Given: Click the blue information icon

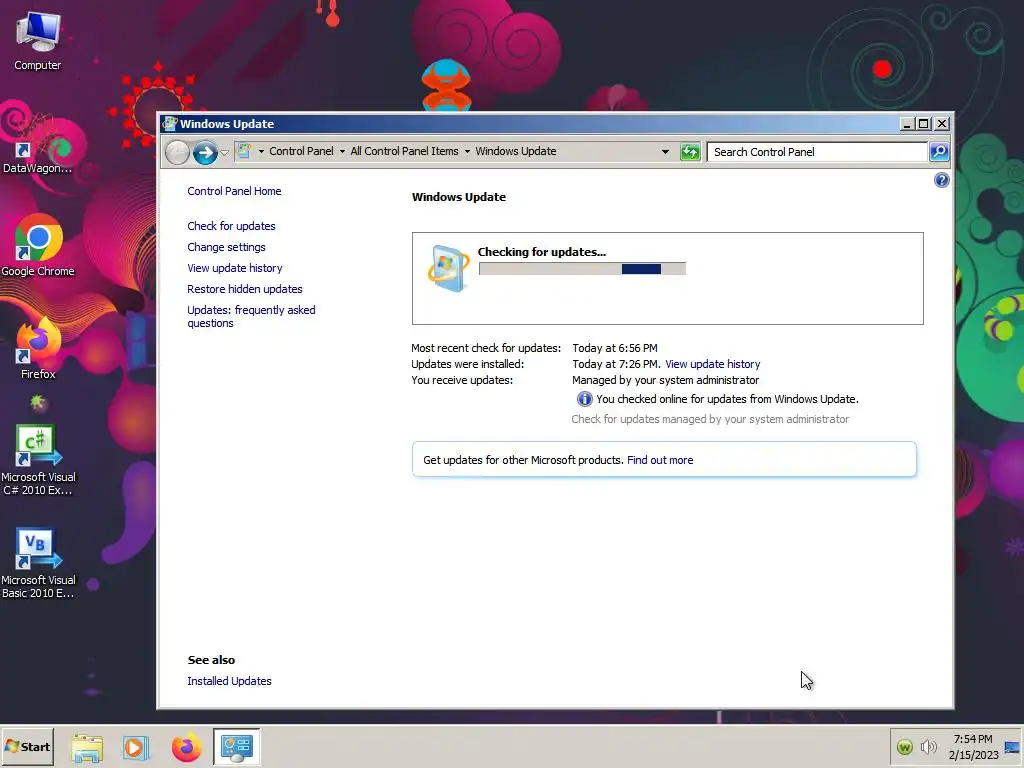Looking at the screenshot, I should (584, 399).
